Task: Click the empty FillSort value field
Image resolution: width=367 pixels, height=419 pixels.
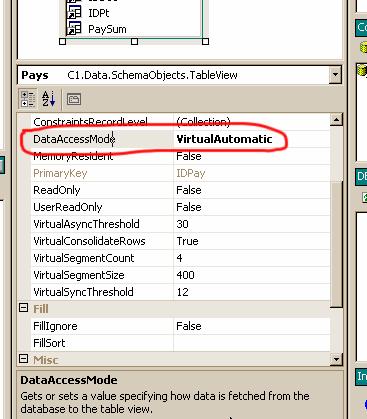Action: click(x=252, y=343)
